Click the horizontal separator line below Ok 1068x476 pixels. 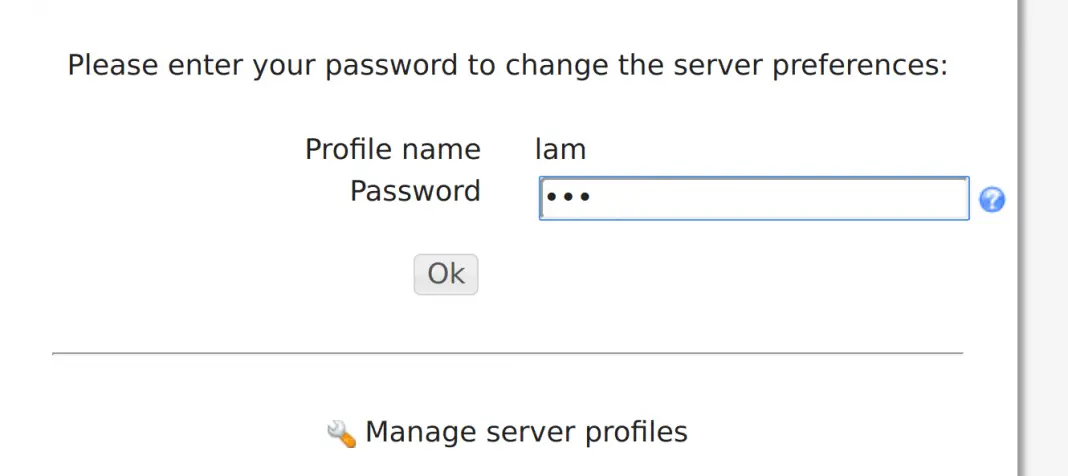pos(507,353)
